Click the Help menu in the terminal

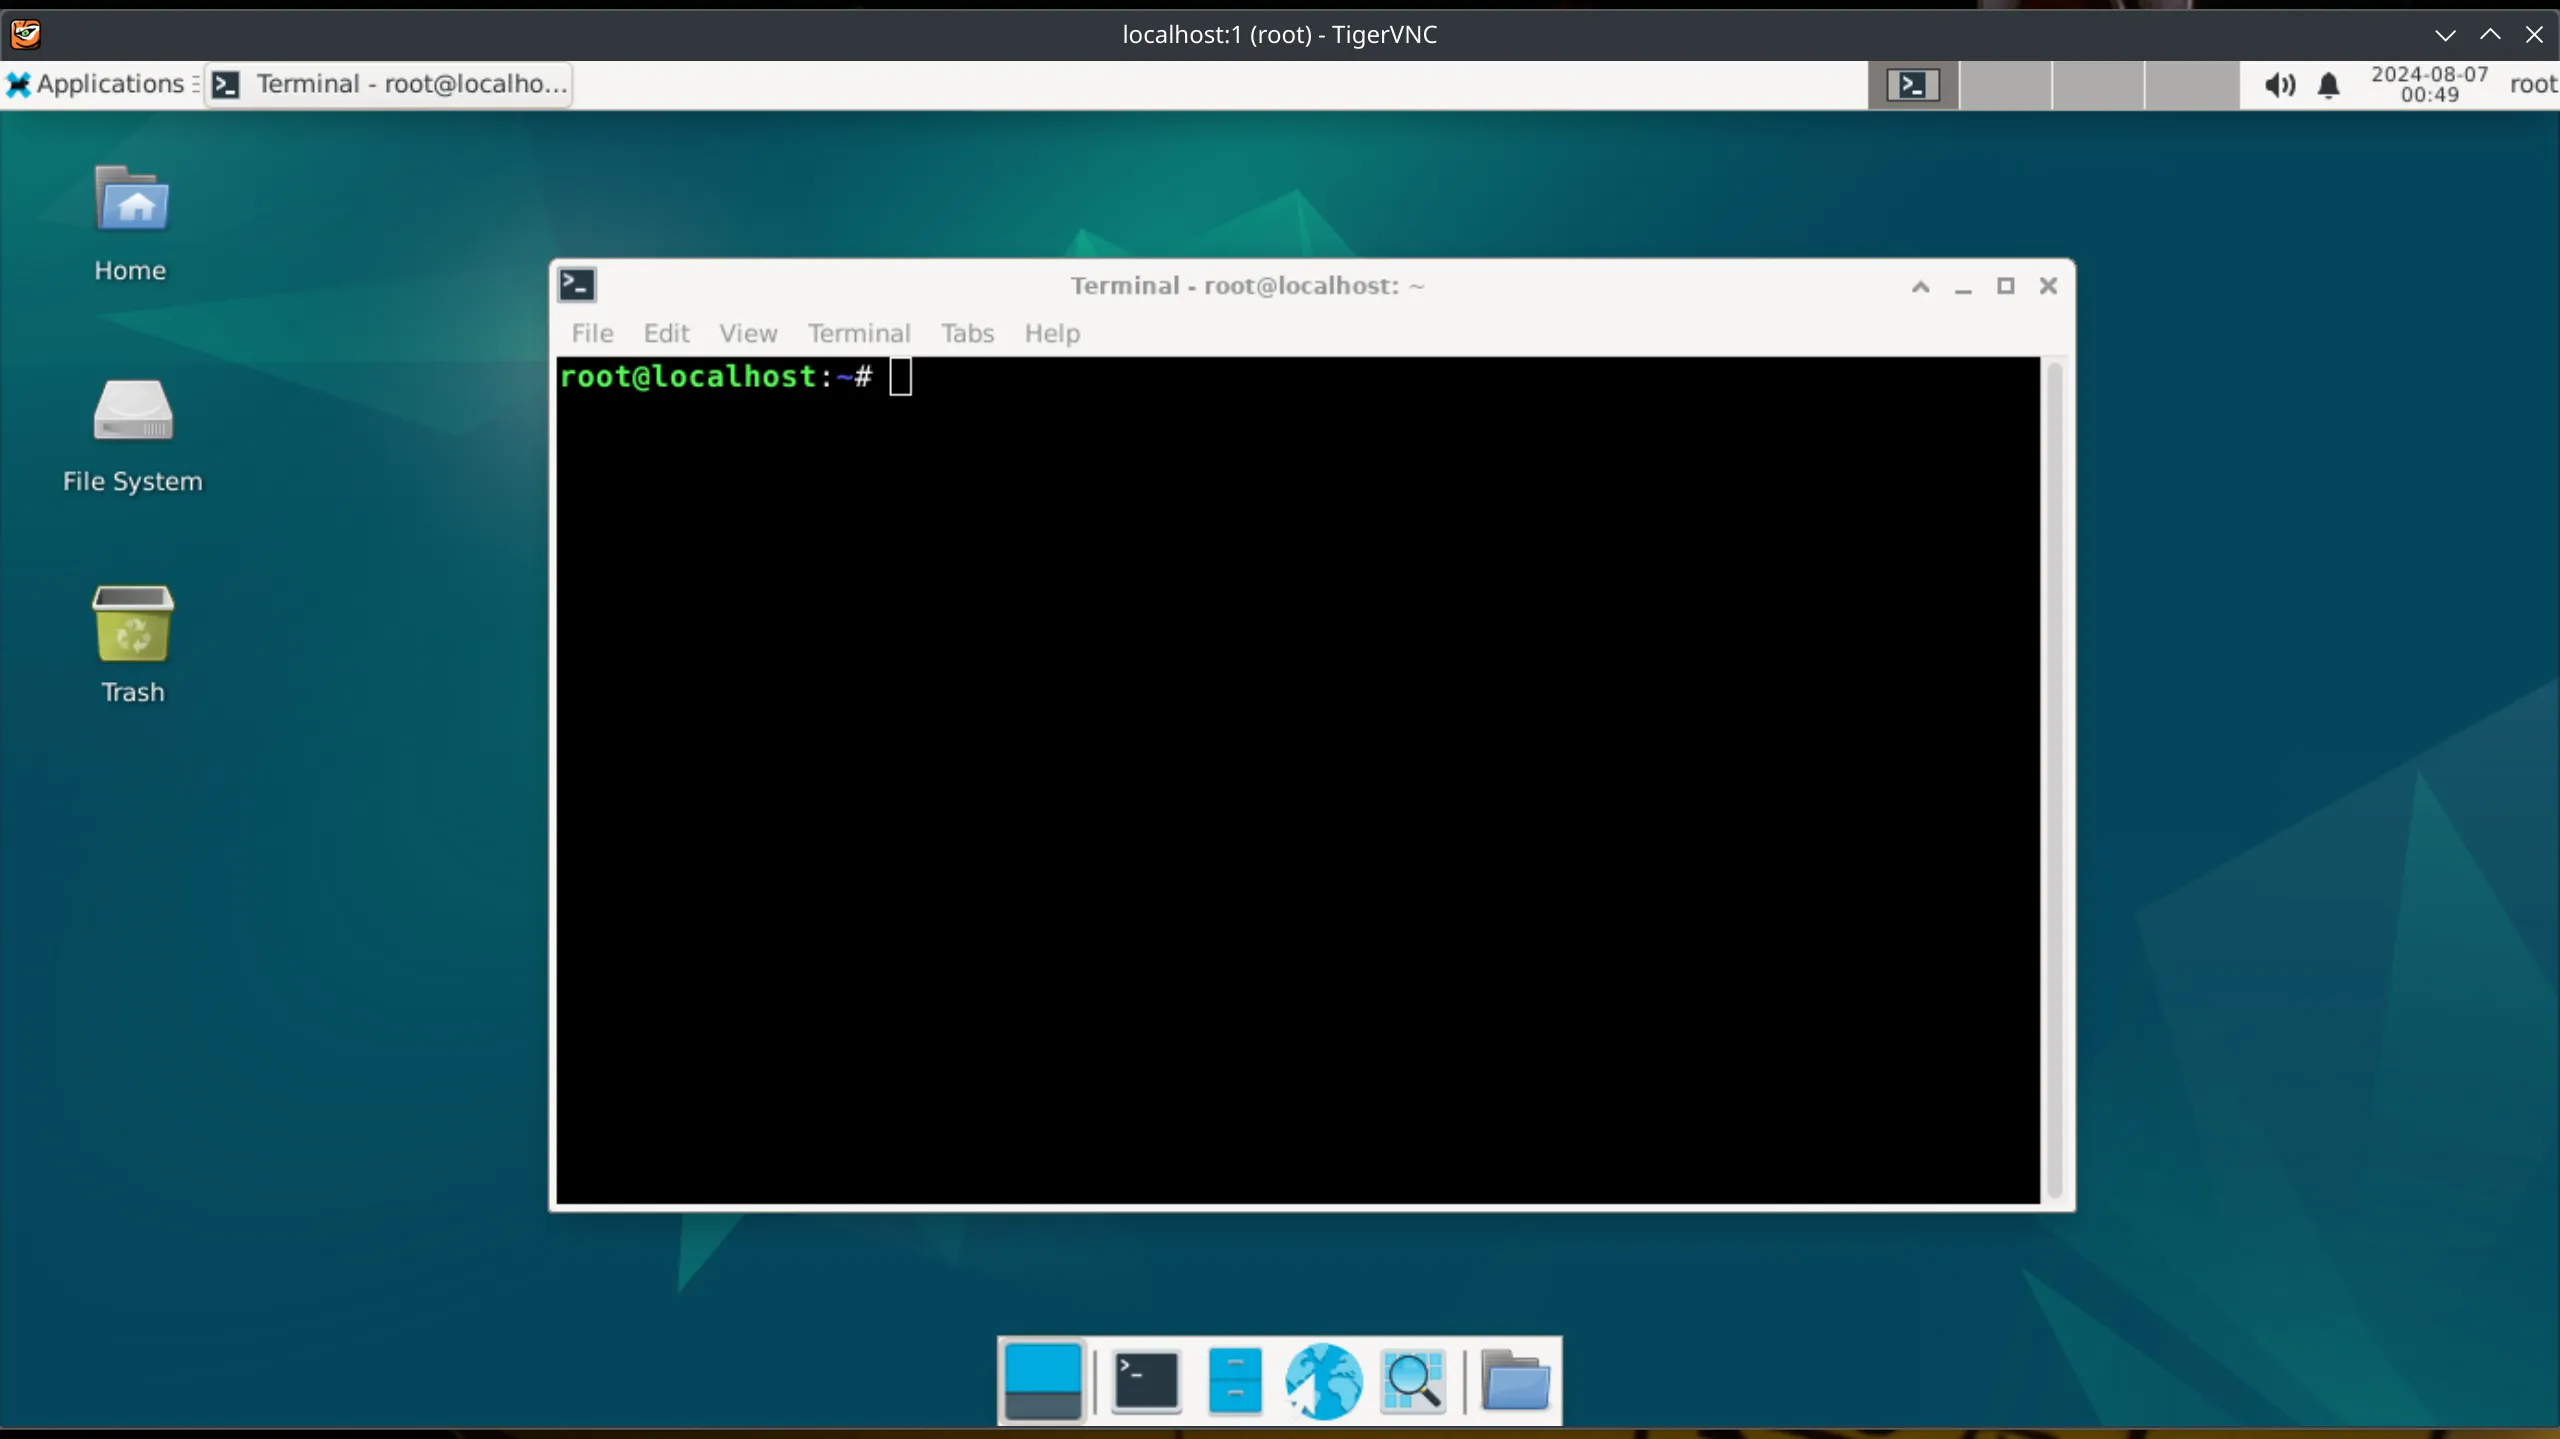[1051, 333]
